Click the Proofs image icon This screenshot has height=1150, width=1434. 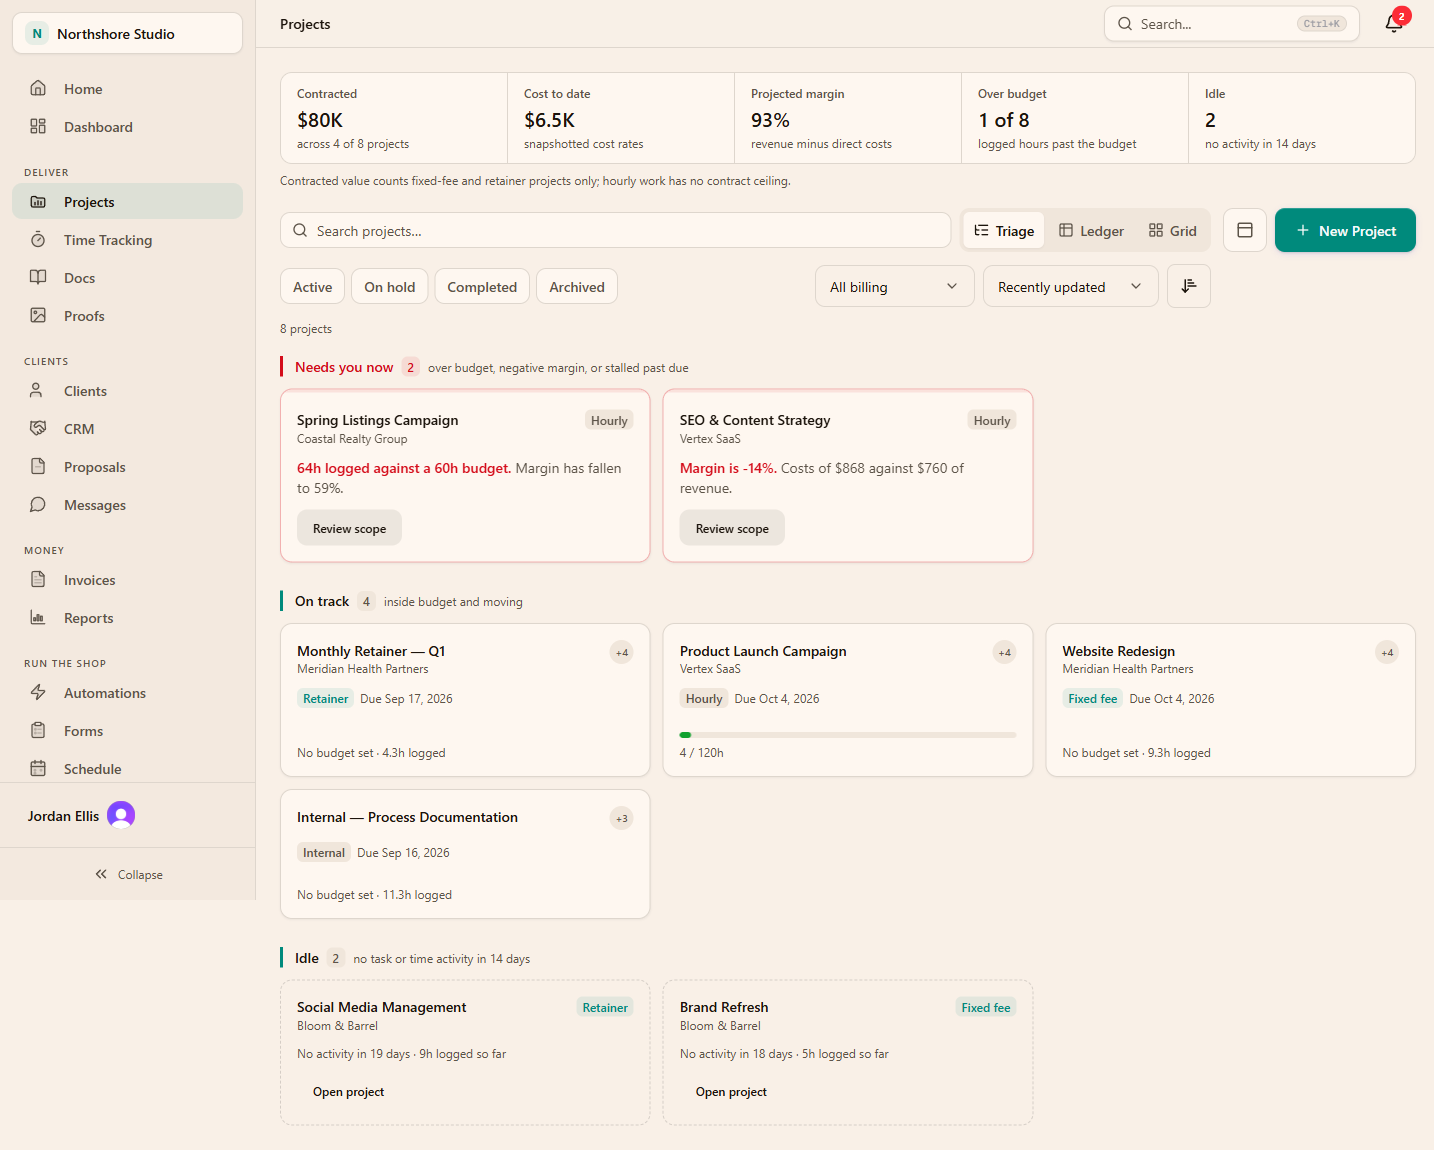(x=38, y=315)
